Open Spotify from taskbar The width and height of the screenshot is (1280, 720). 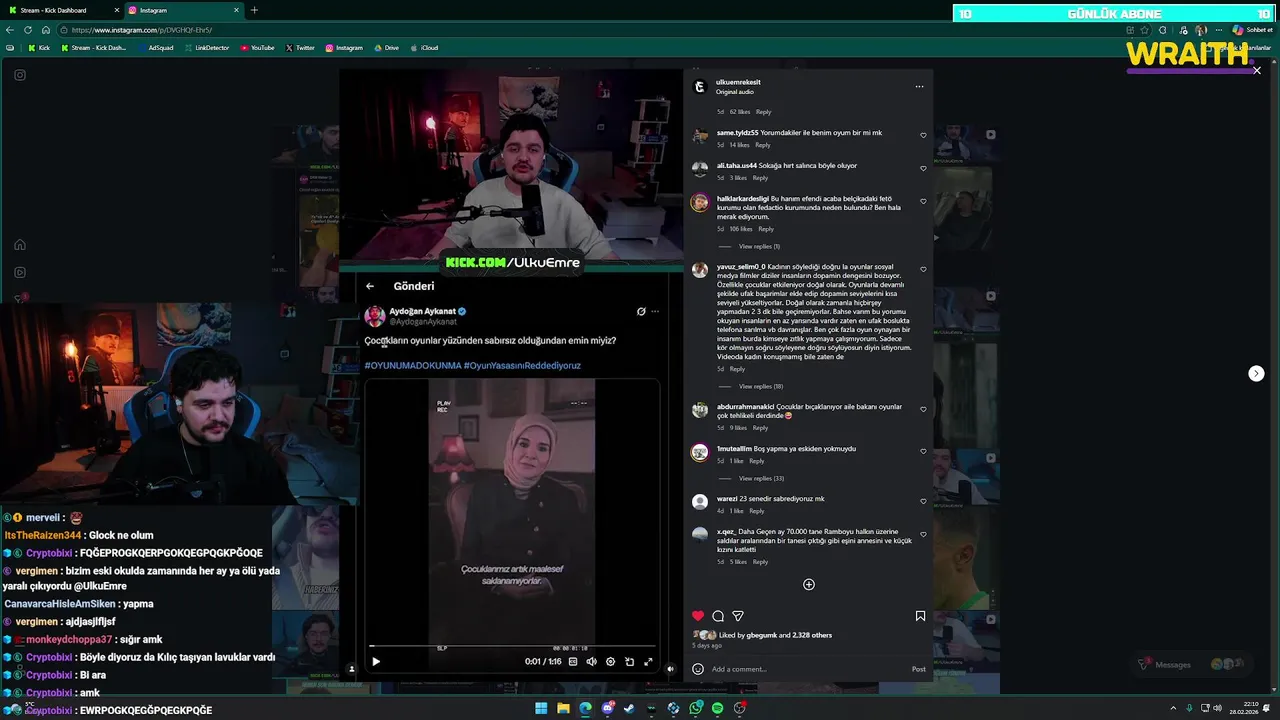click(x=718, y=708)
